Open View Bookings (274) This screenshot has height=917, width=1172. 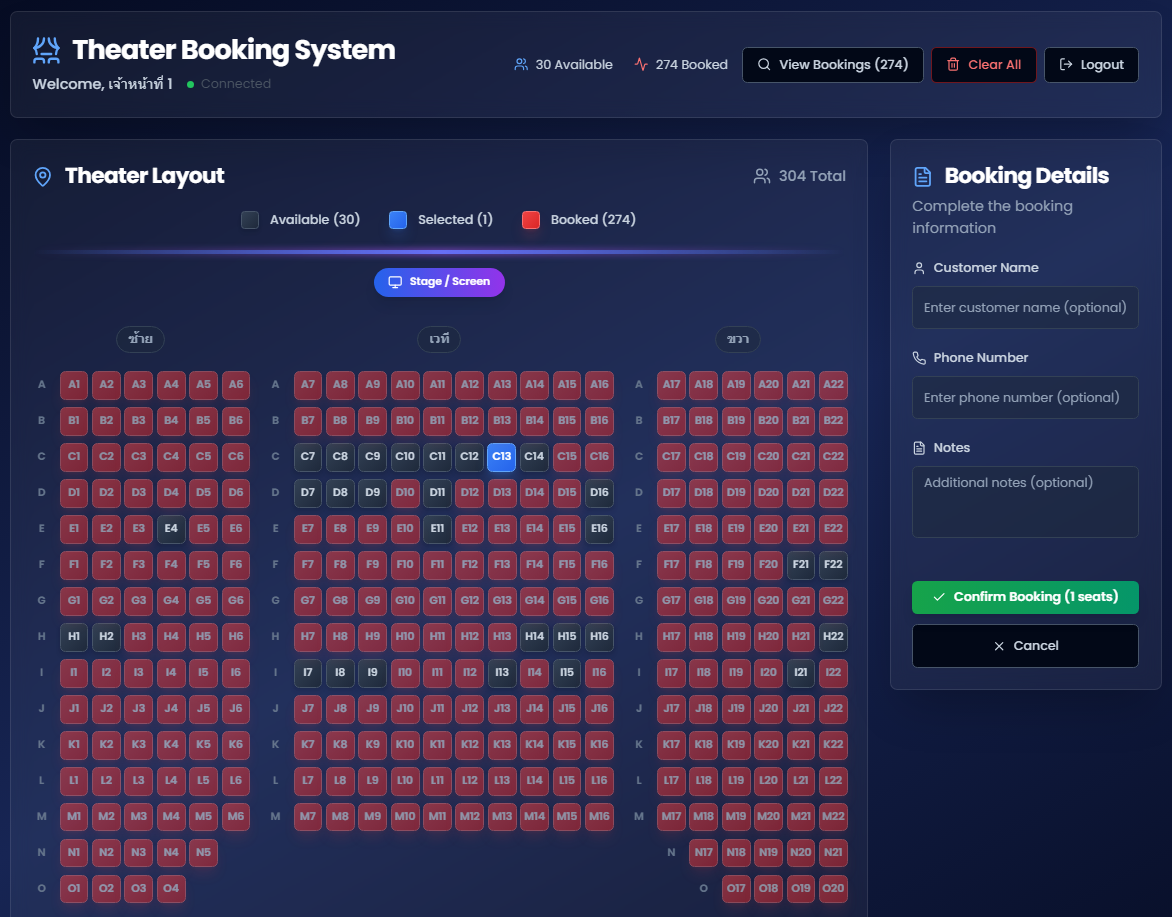pos(833,64)
